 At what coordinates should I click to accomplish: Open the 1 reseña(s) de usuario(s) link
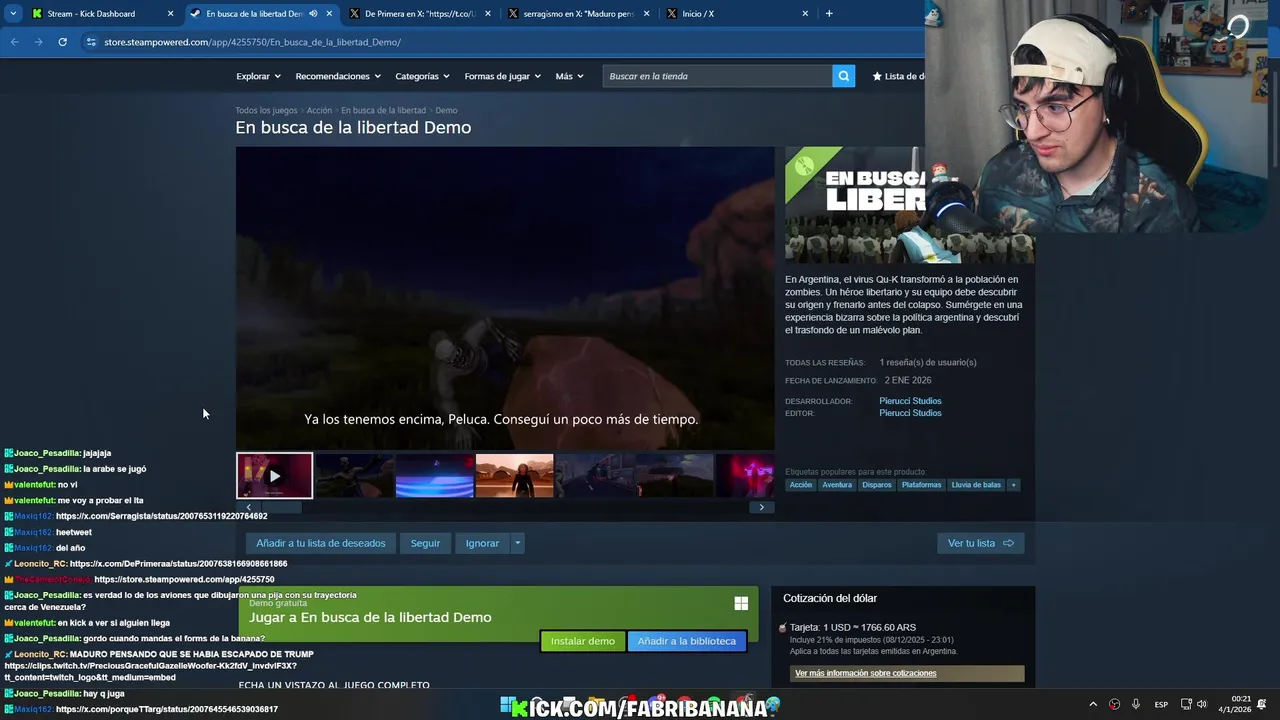tap(928, 362)
